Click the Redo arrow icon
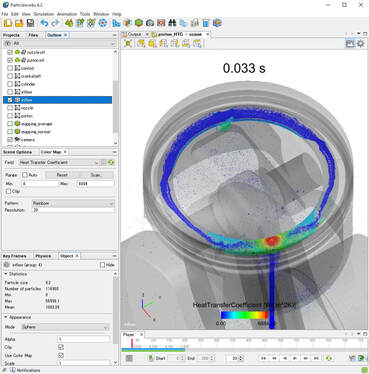 click(55, 23)
